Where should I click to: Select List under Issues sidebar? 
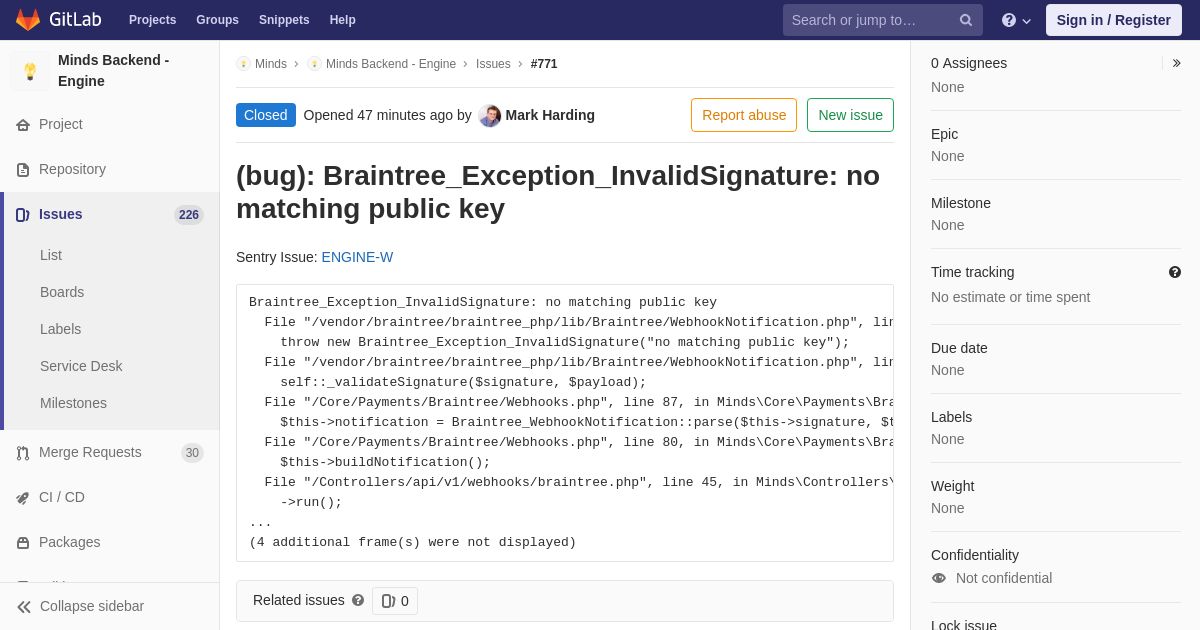pyautogui.click(x=51, y=255)
